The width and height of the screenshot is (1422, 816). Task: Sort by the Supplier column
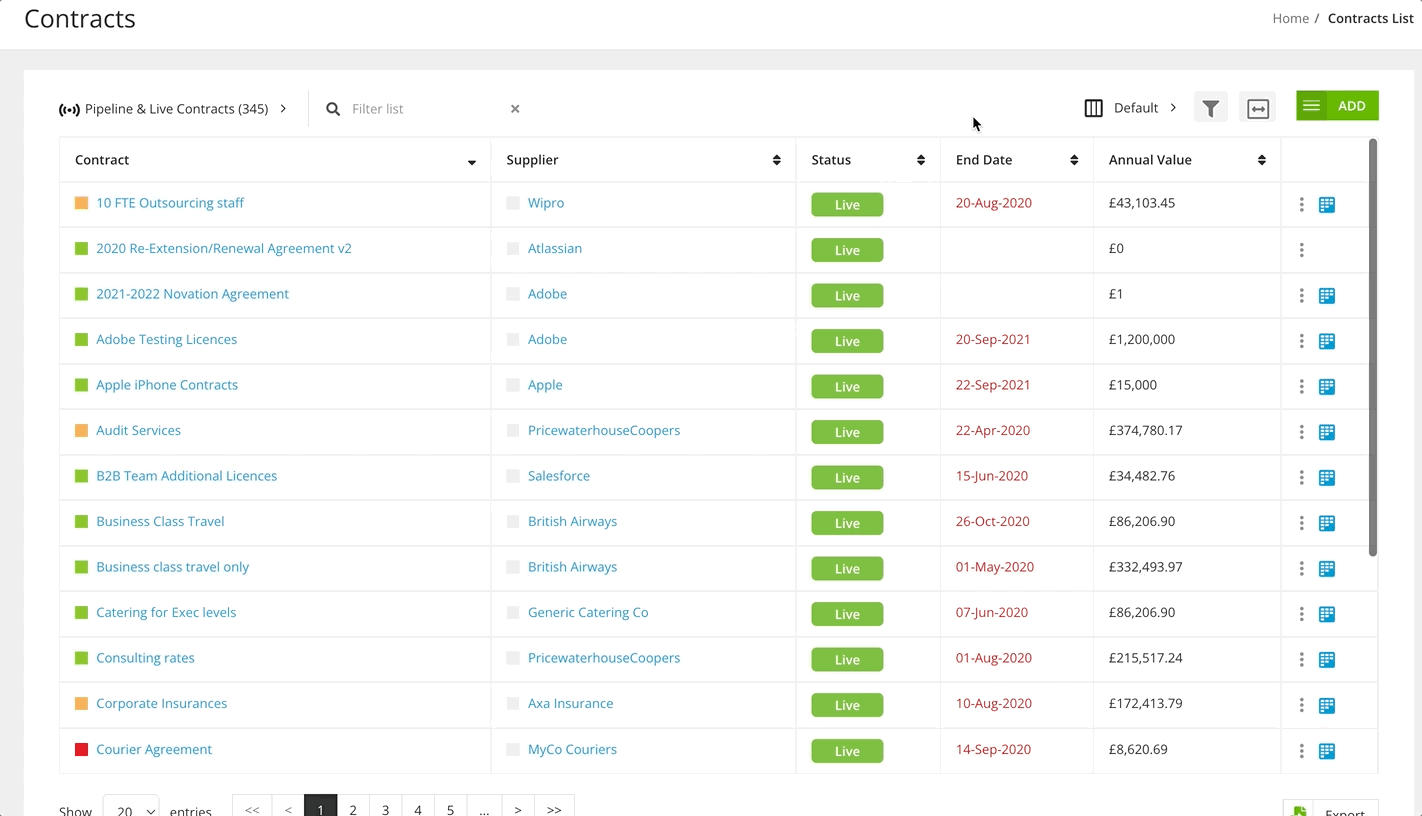[x=643, y=160]
